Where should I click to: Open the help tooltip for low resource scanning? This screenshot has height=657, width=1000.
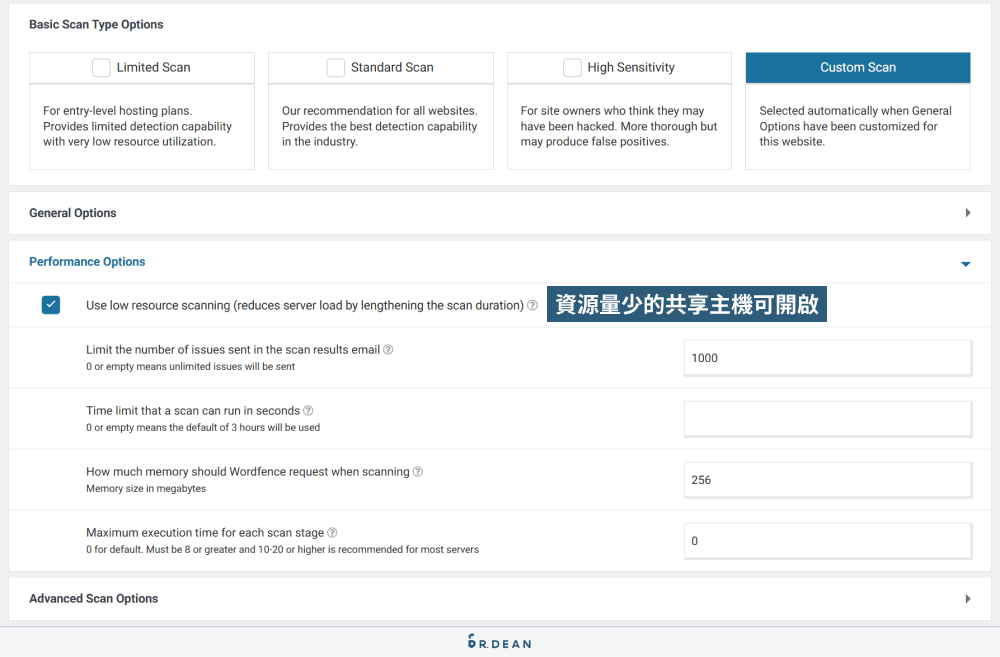pos(533,305)
